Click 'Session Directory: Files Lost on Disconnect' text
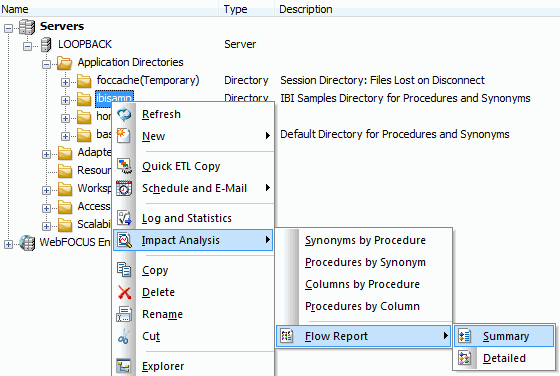Viewport: 560px width, 376px height. click(x=382, y=80)
